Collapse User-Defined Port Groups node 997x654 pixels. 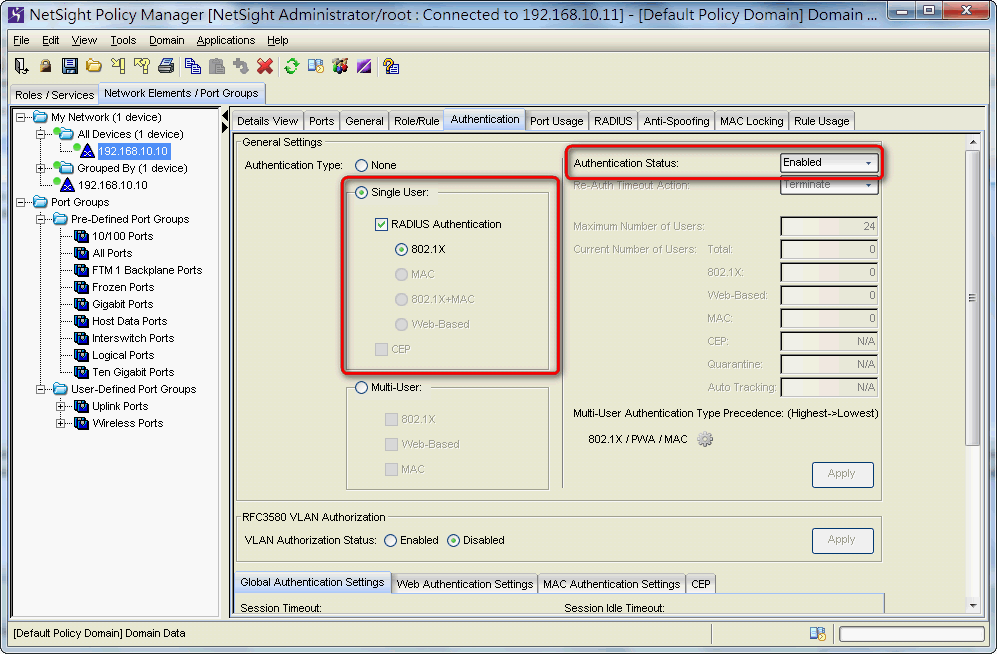click(41, 389)
